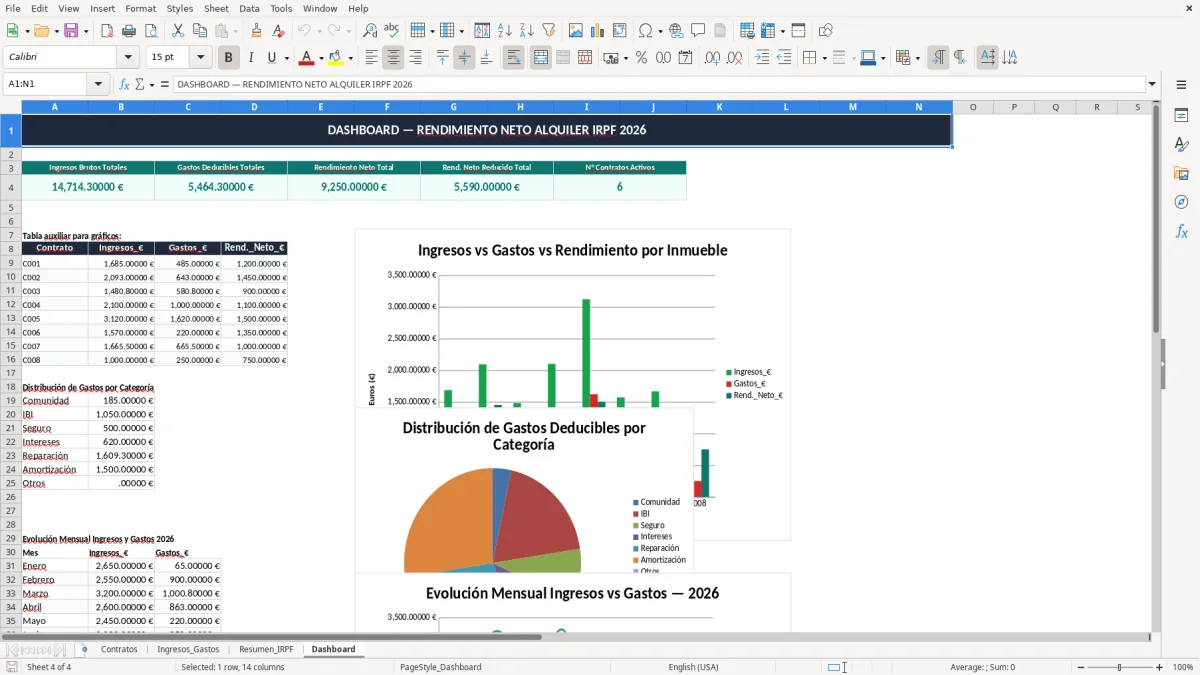Switch to the Contratos sheet tab
1200x675 pixels.
[119, 649]
